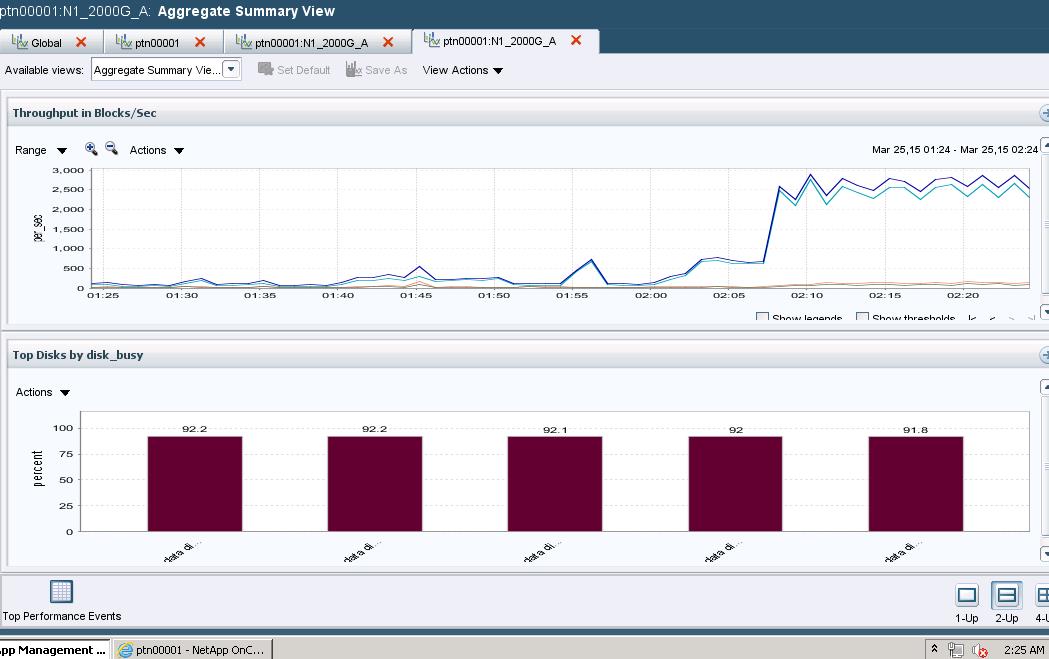Close the ptn00001 tab
1049x659 pixels.
click(200, 42)
